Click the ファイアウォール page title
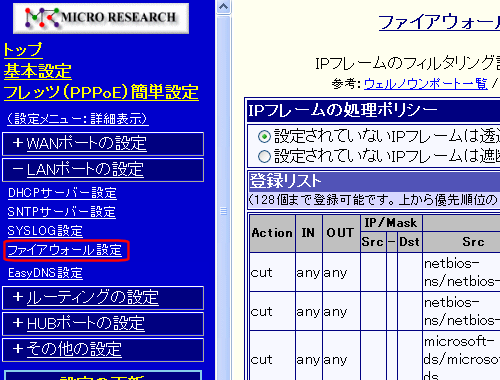 439,22
